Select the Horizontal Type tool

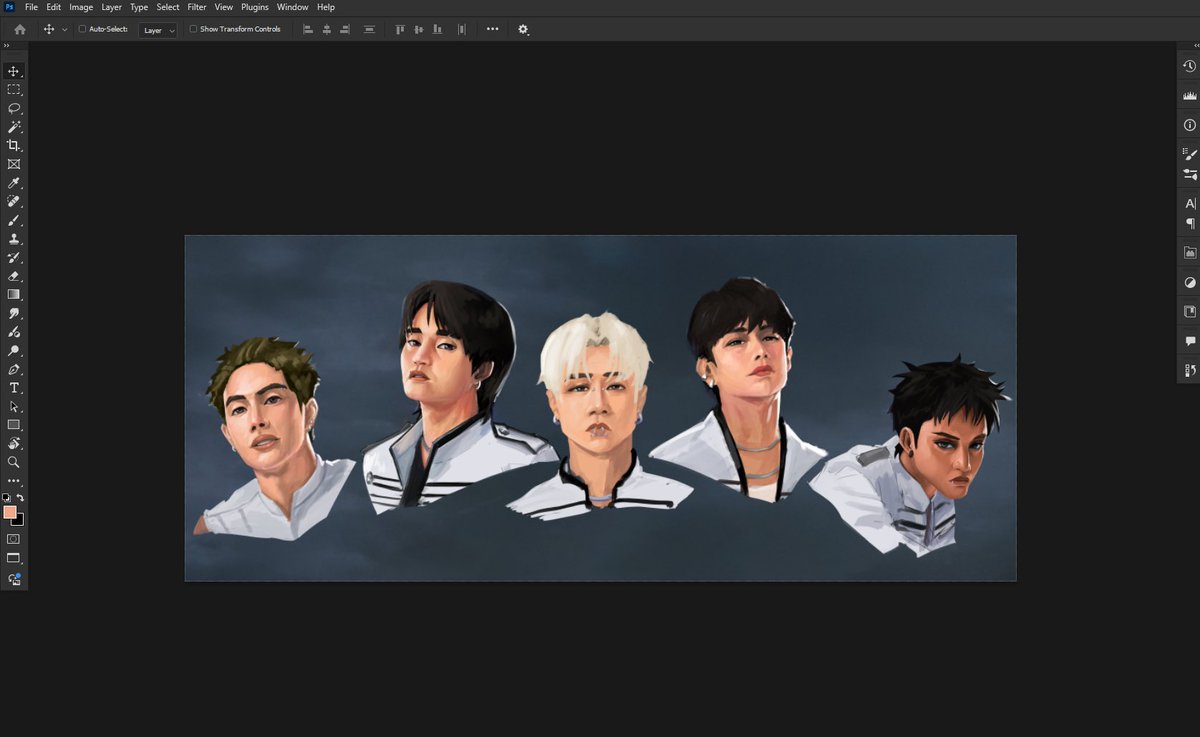[14, 388]
